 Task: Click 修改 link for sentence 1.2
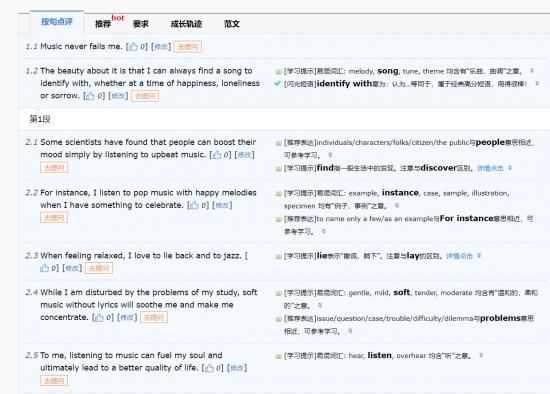[x=118, y=96]
